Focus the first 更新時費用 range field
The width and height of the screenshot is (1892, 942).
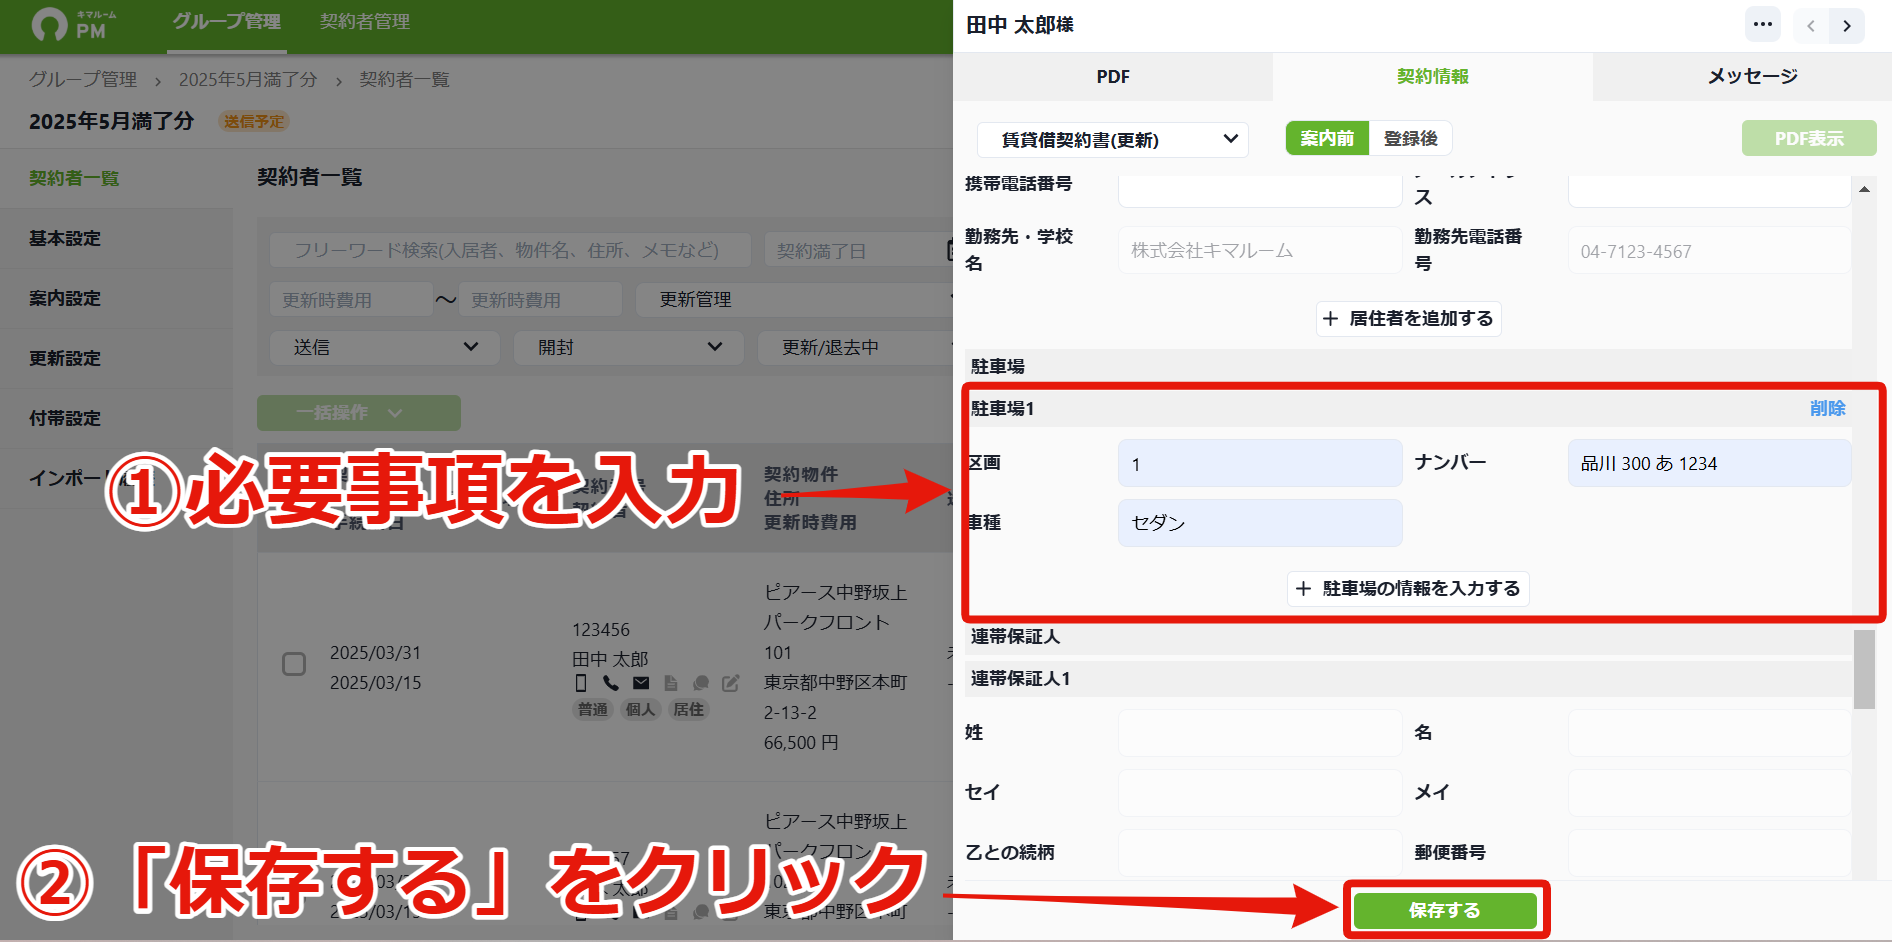[x=351, y=299]
